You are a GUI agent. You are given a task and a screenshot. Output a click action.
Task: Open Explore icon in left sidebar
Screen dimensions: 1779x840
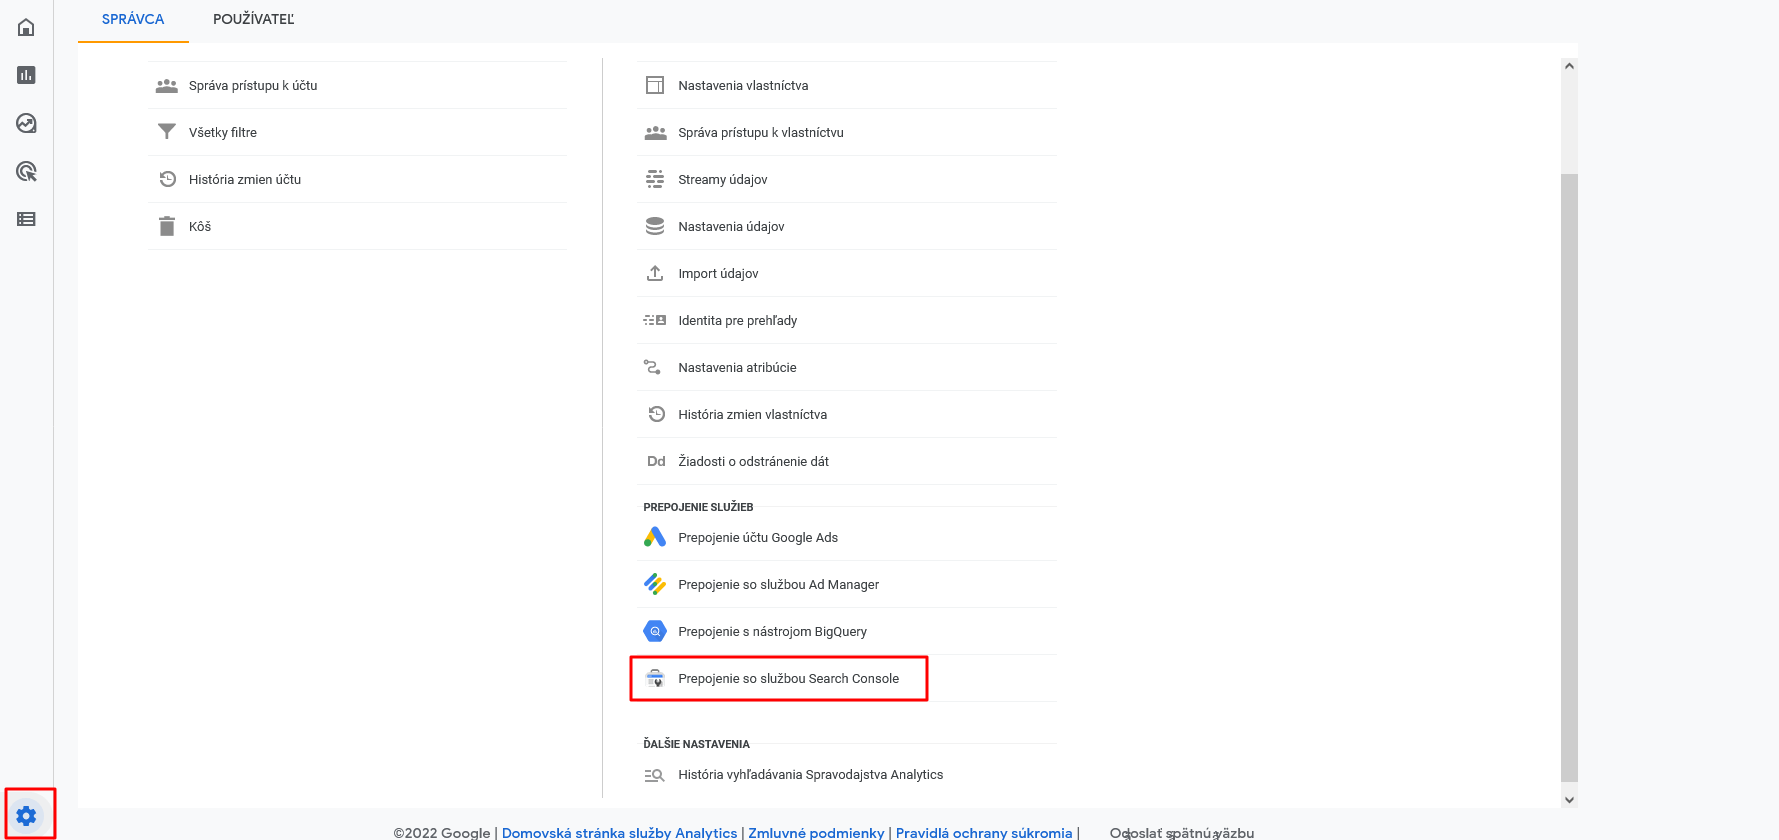coord(26,123)
